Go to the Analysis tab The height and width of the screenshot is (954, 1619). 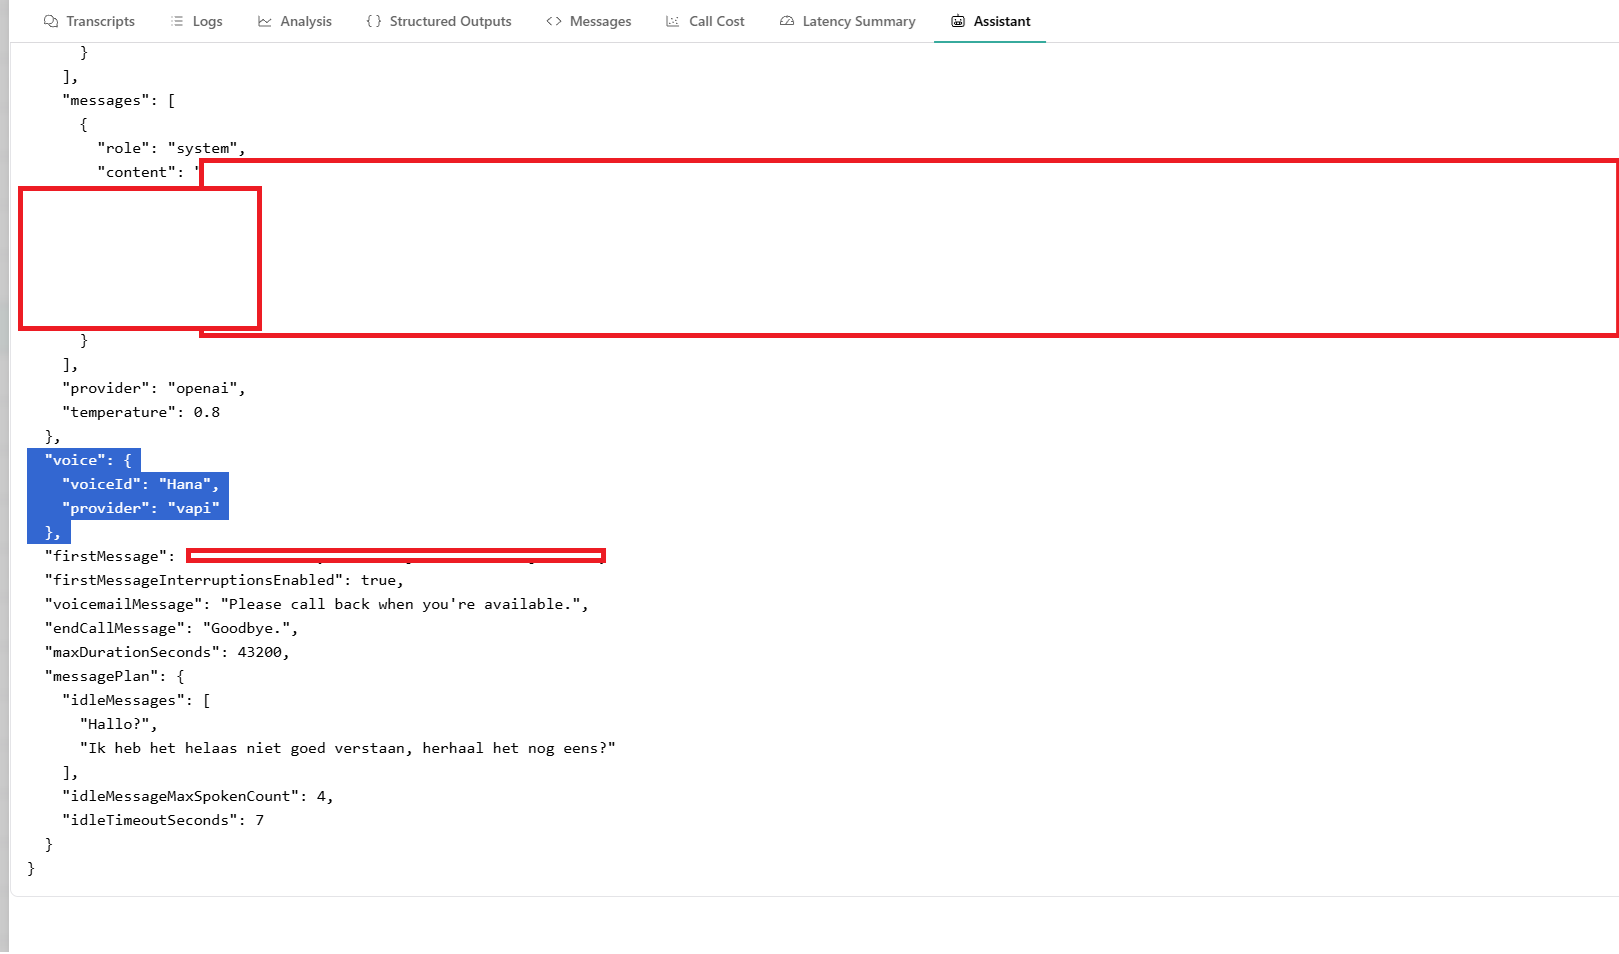(294, 21)
